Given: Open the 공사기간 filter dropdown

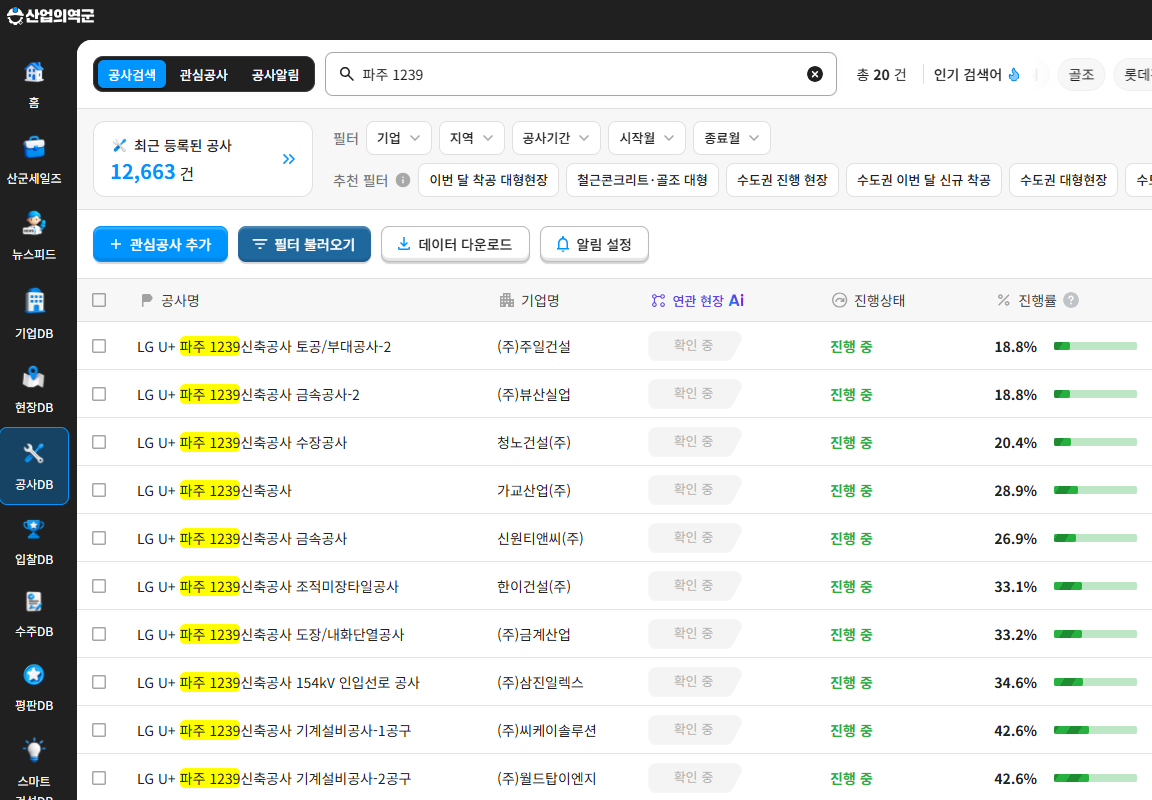Looking at the screenshot, I should click(x=556, y=138).
